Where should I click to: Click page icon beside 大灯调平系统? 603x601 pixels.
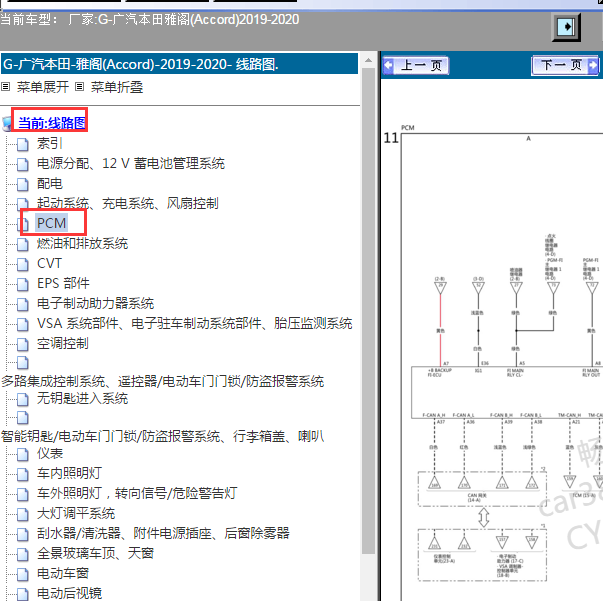(x=23, y=514)
